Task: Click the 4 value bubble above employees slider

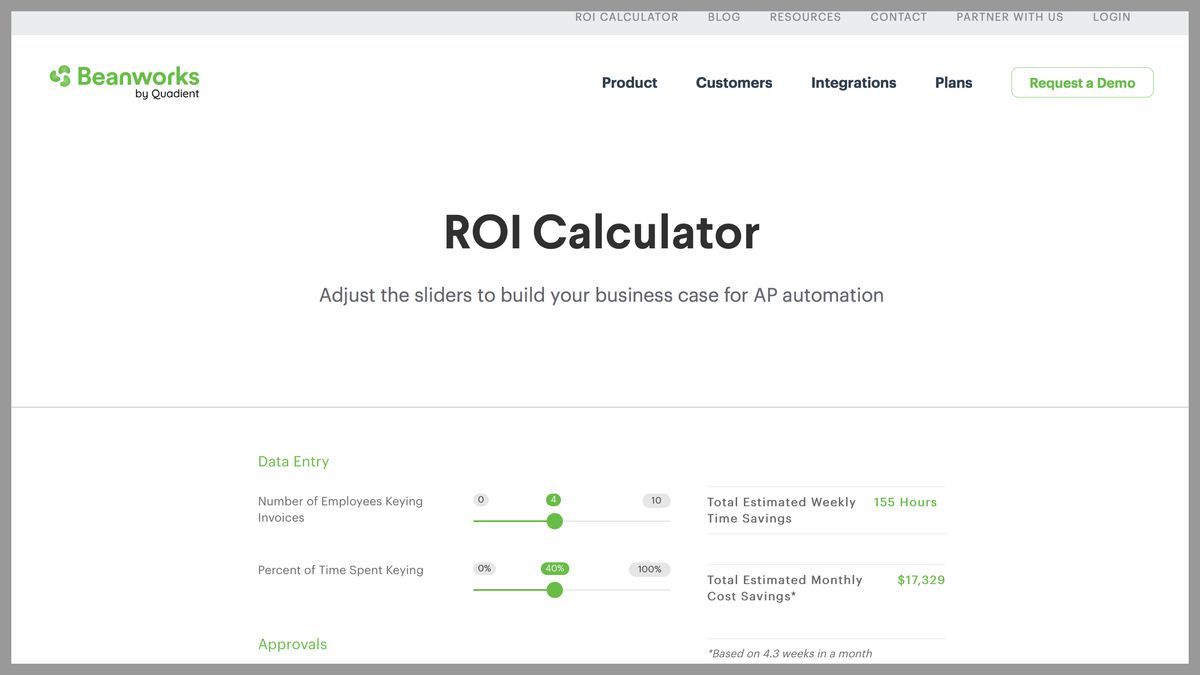Action: (553, 500)
